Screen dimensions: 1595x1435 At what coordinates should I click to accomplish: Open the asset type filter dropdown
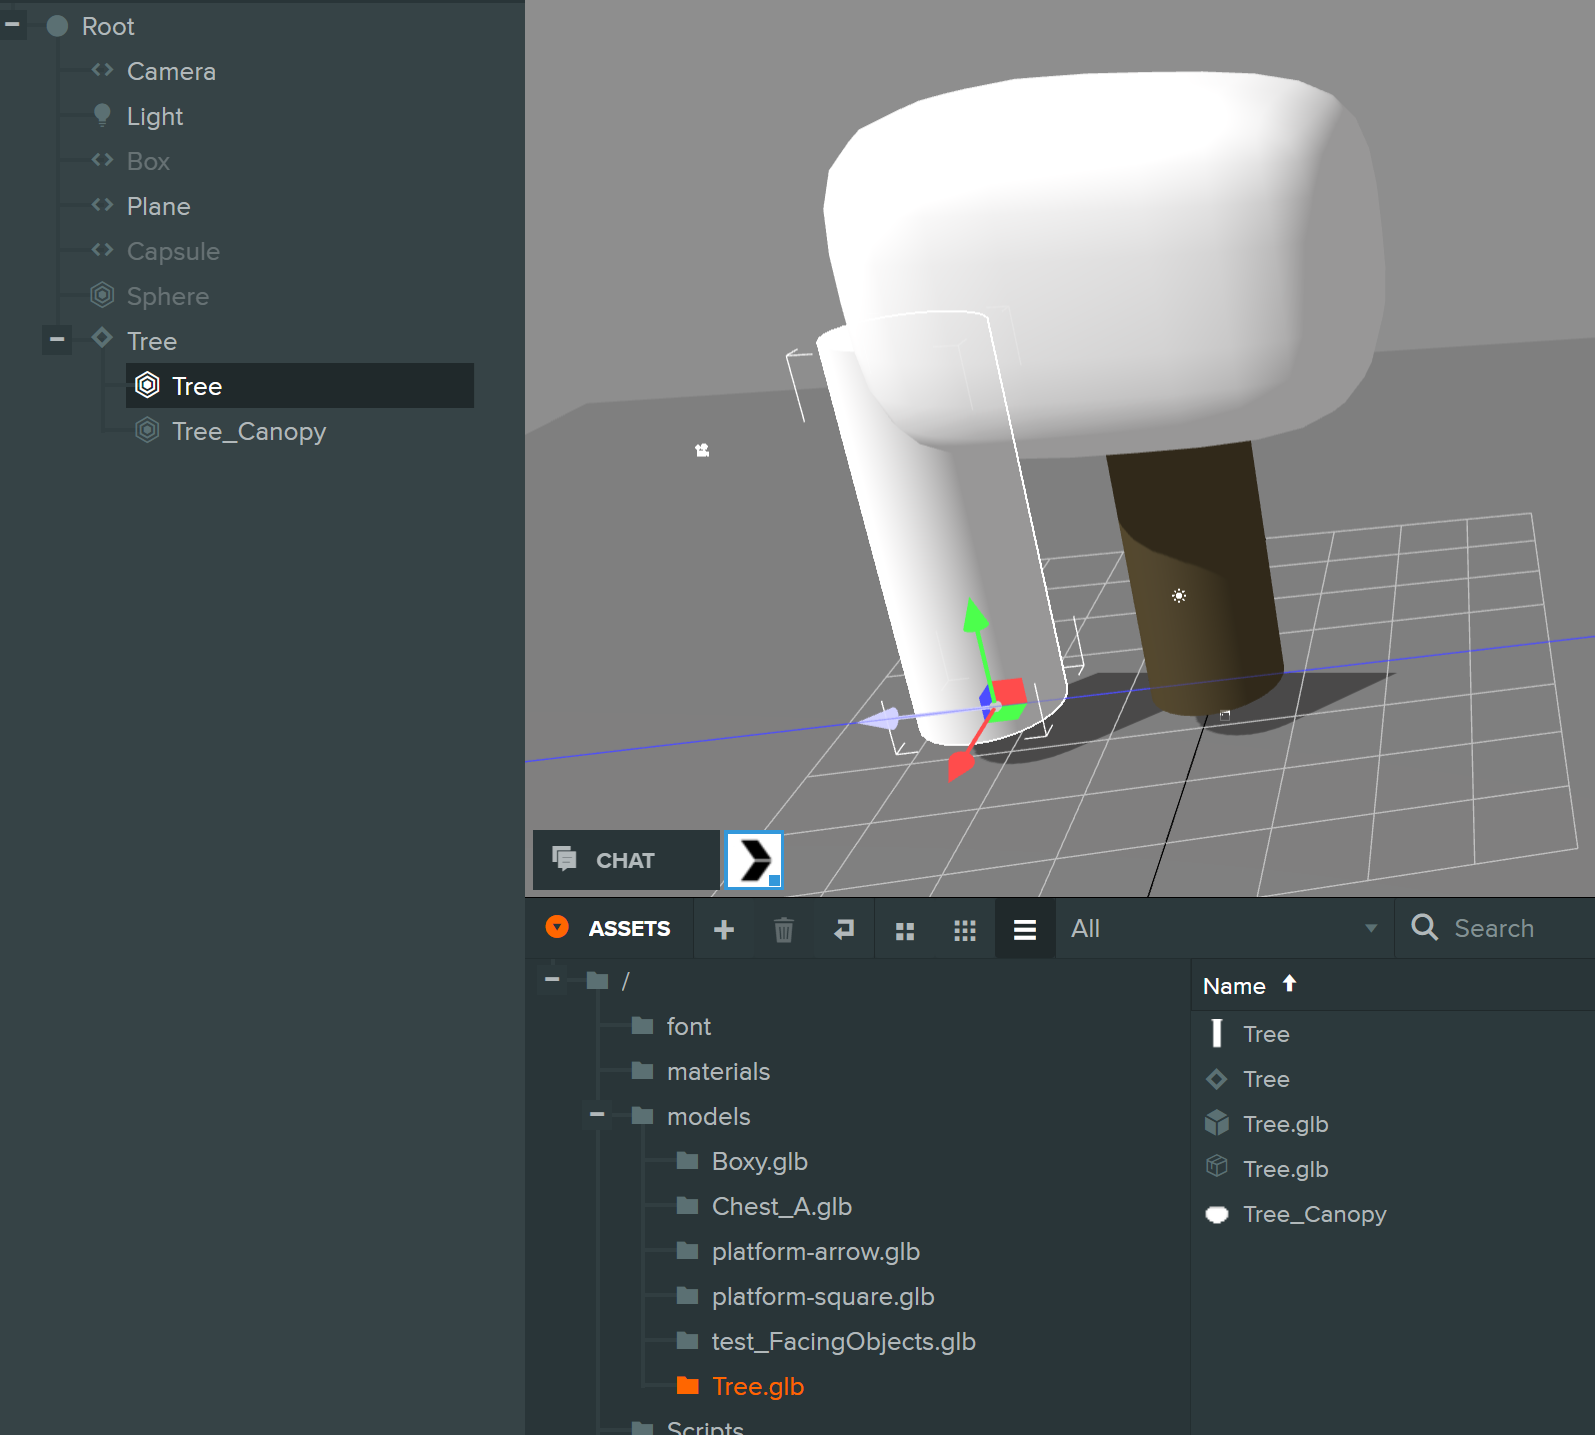point(1223,929)
